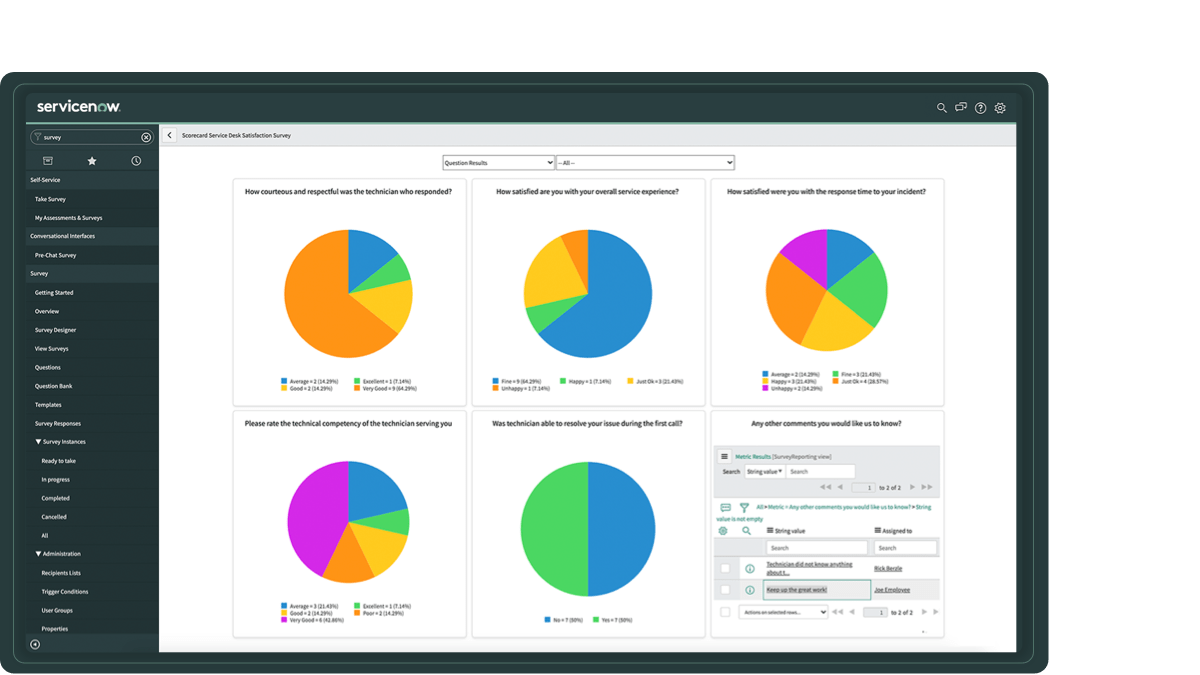
Task: Check the select-all box in Metric Results footer
Action: pyautogui.click(x=726, y=611)
